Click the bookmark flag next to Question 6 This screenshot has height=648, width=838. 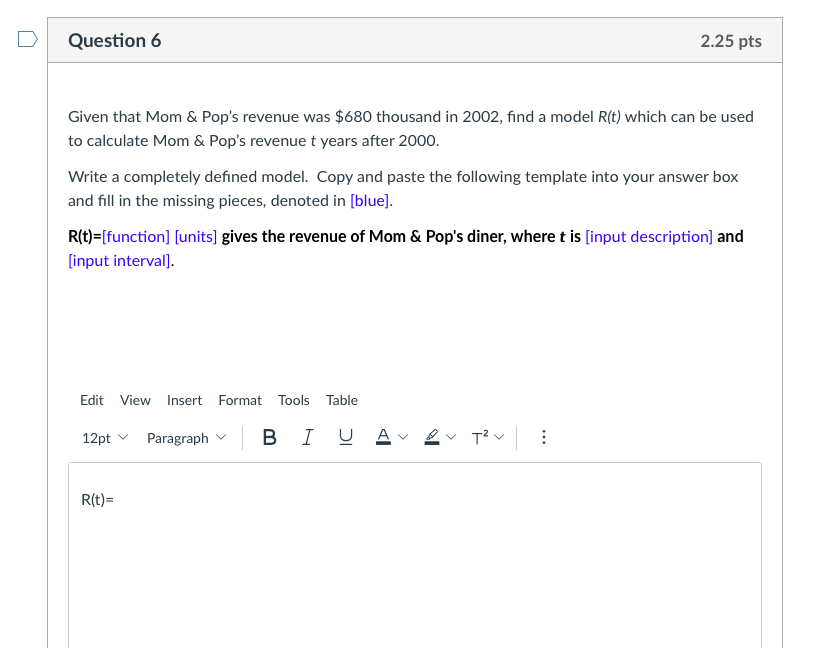(x=27, y=38)
